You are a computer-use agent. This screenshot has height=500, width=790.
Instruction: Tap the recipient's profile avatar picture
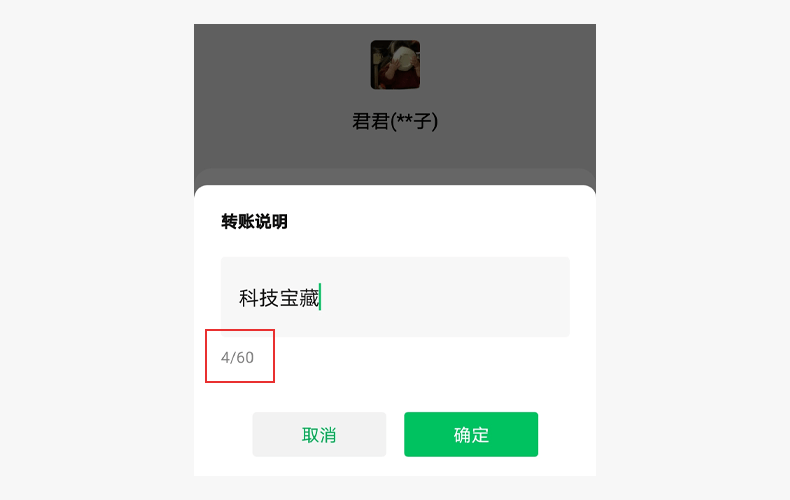[395, 65]
